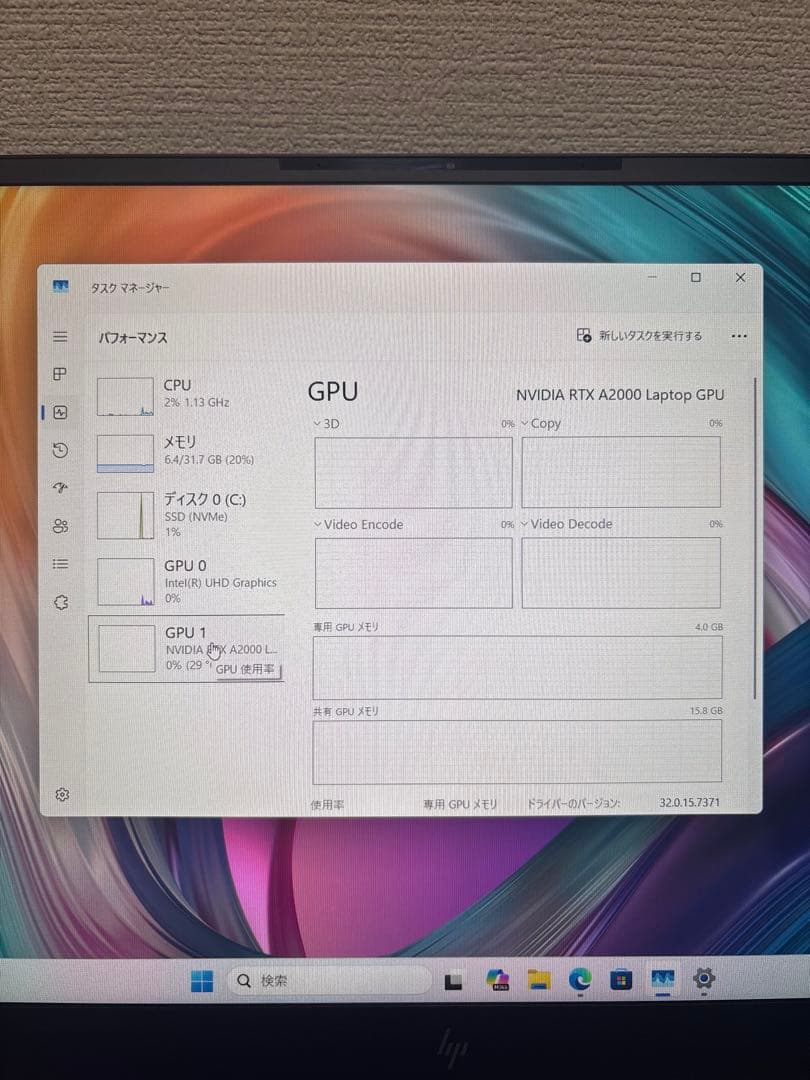Screen dimensions: 810x1080
Task: Click the Video Decode usage graph
Action: point(621,573)
